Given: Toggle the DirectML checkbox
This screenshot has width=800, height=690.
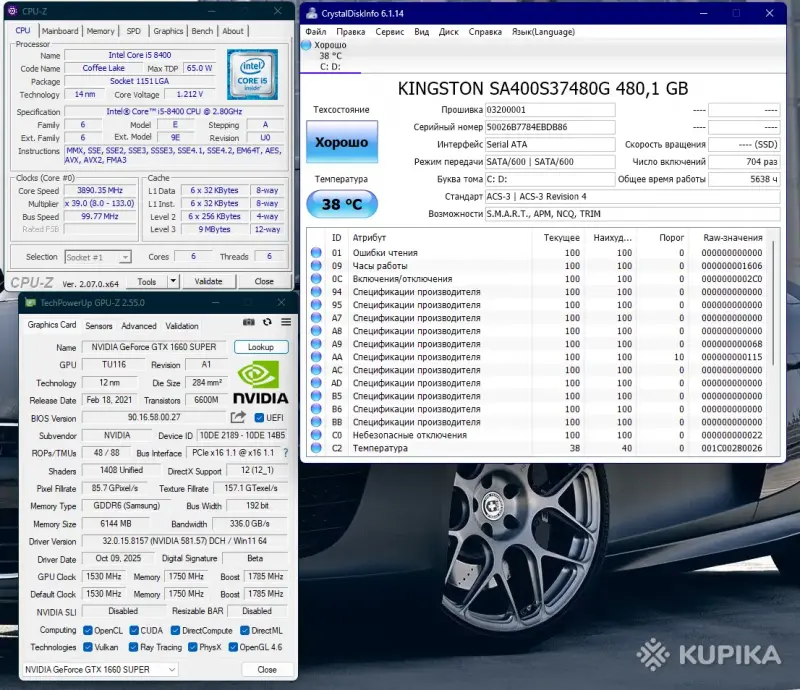Looking at the screenshot, I should point(245,630).
